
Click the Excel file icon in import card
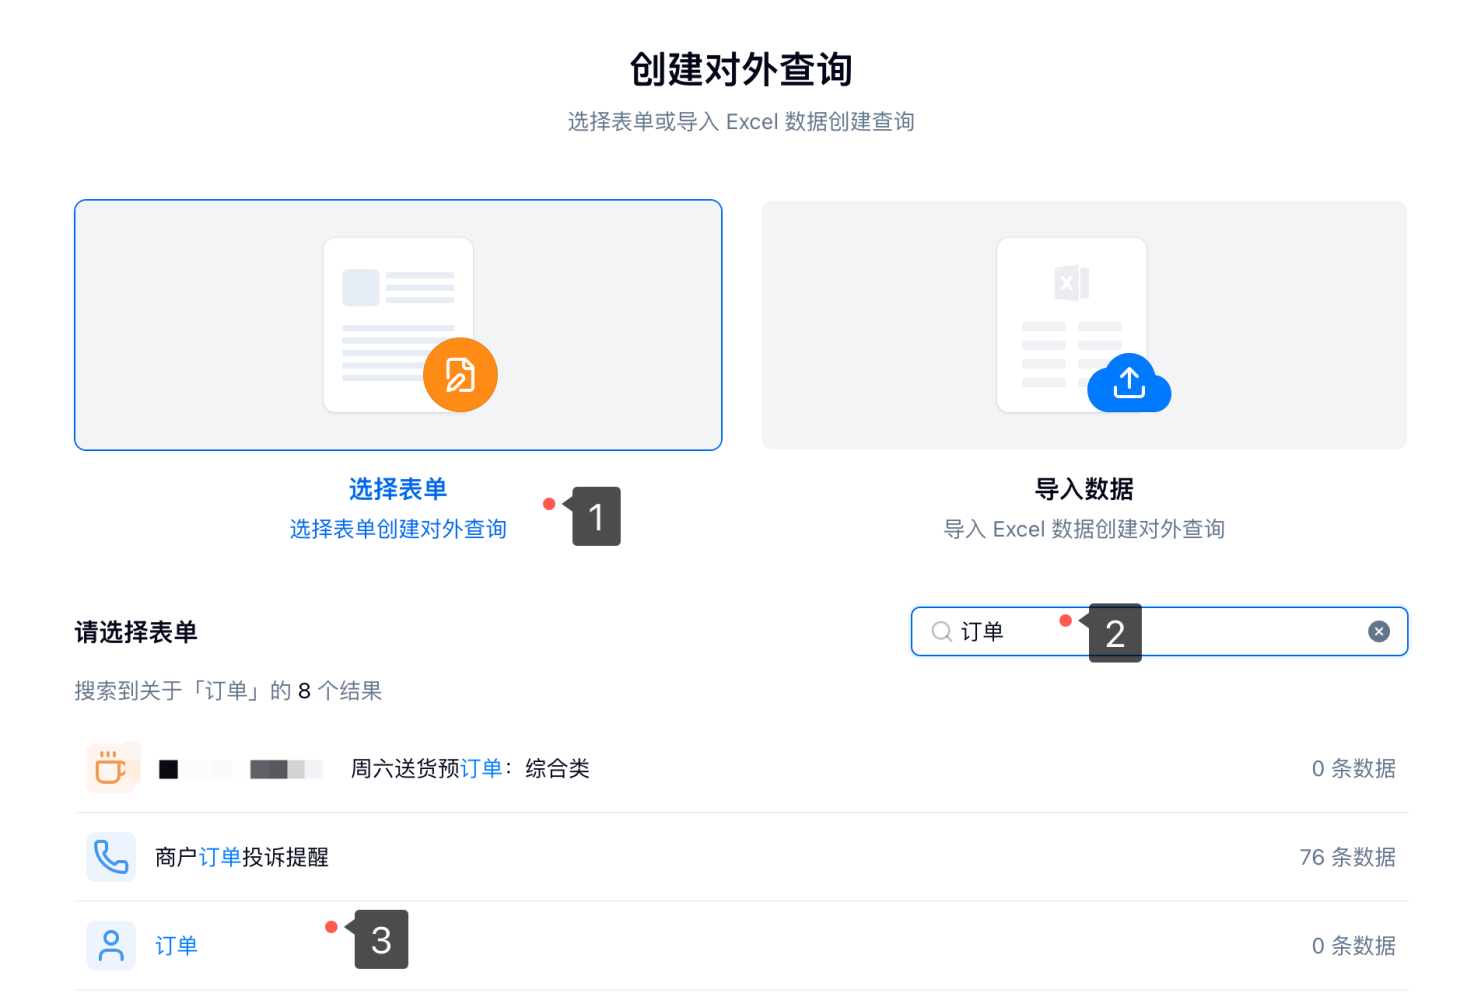pos(1071,283)
